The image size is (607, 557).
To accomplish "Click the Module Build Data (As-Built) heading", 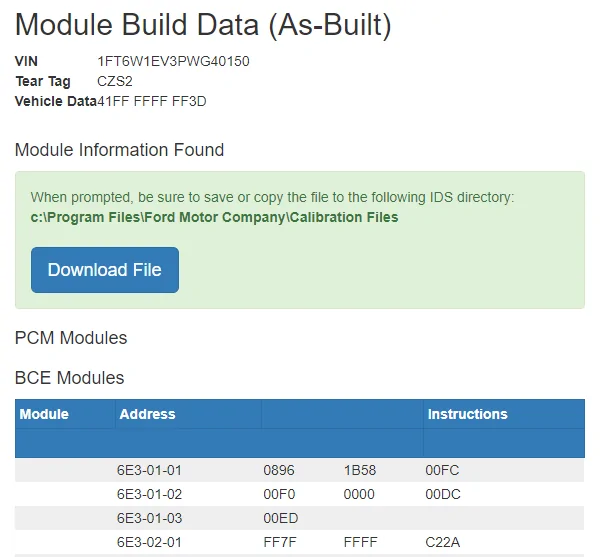I will pyautogui.click(x=203, y=24).
